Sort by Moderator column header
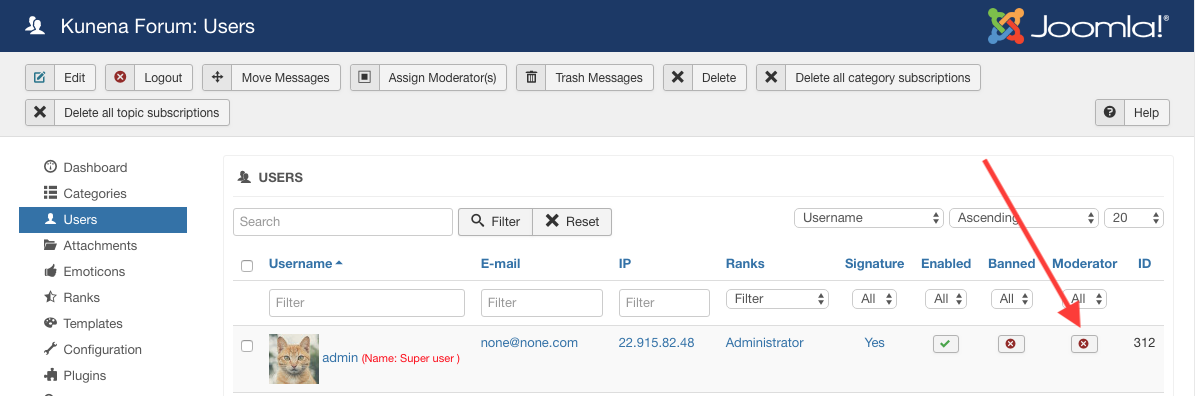The width and height of the screenshot is (1195, 396). pos(1084,263)
